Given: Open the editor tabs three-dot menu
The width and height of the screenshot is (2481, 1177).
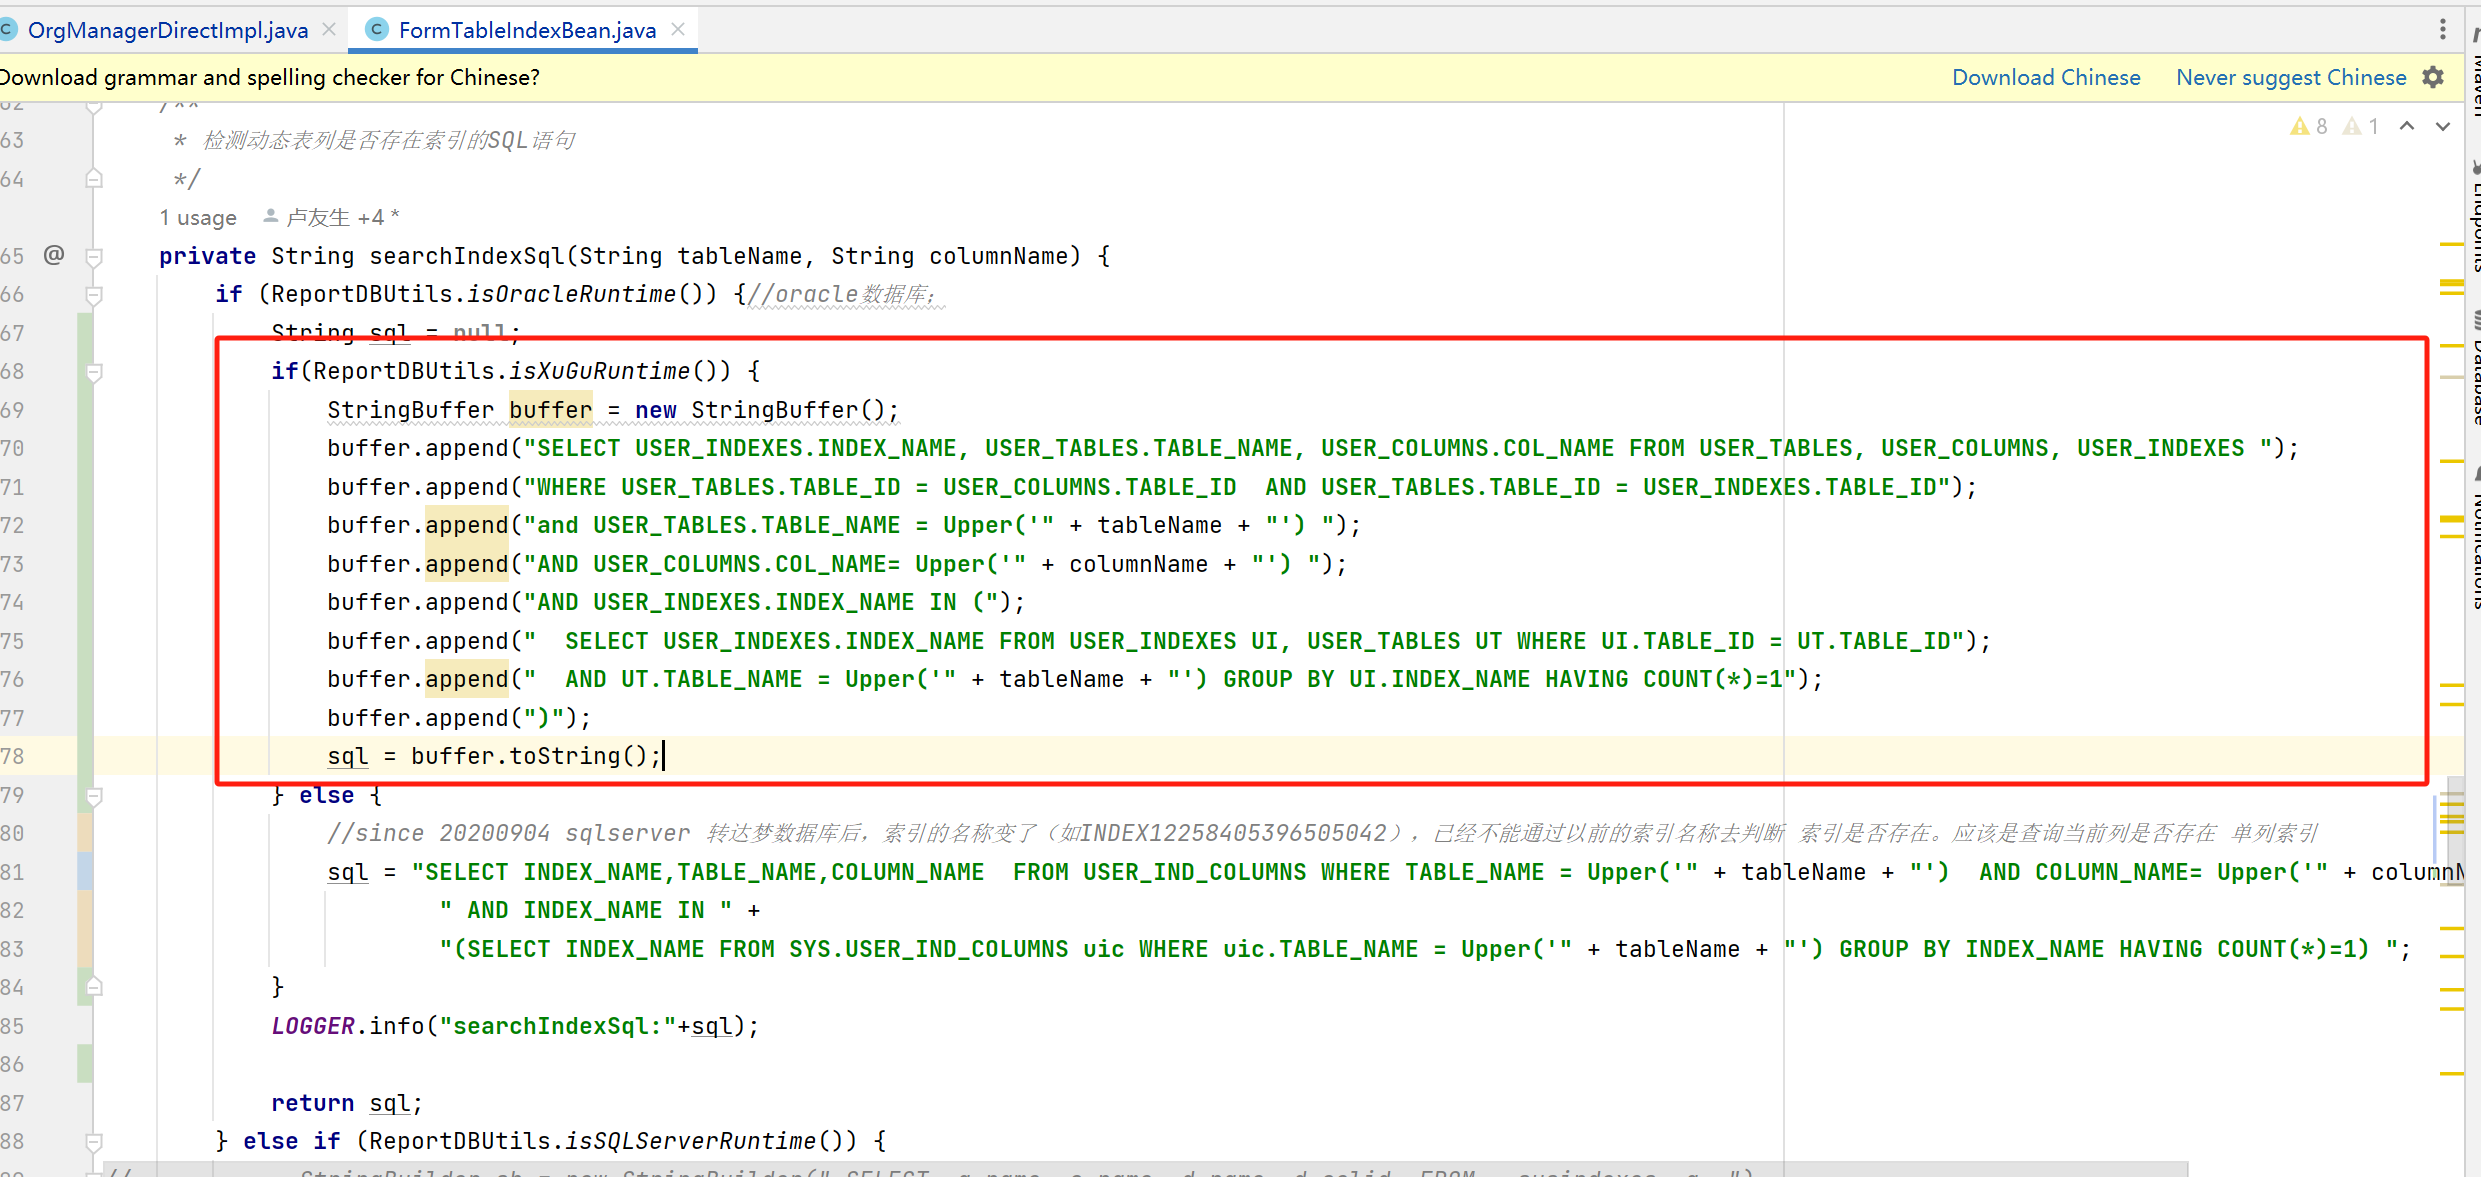Looking at the screenshot, I should point(2442,29).
